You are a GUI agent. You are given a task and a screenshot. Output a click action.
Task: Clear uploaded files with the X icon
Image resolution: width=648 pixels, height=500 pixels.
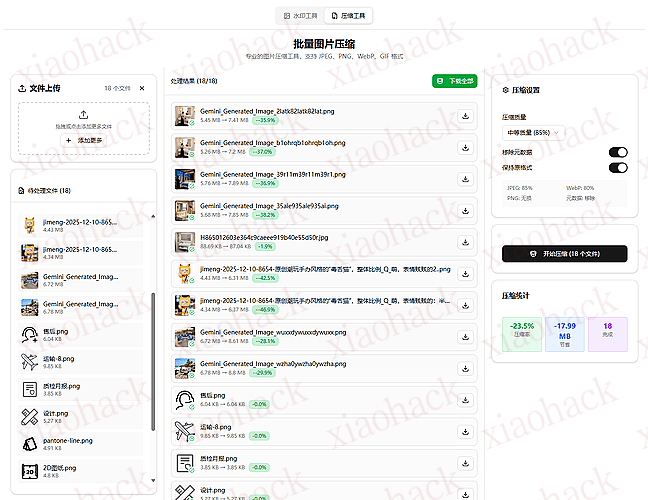coord(141,88)
